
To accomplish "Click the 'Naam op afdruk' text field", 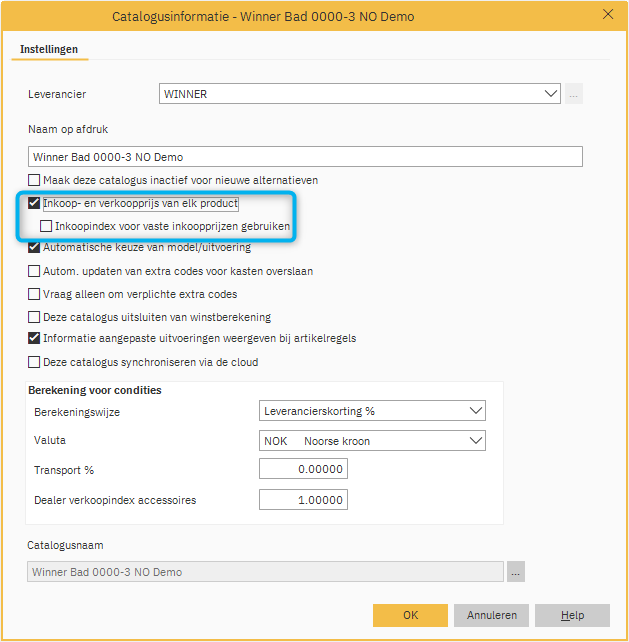I will [305, 157].
